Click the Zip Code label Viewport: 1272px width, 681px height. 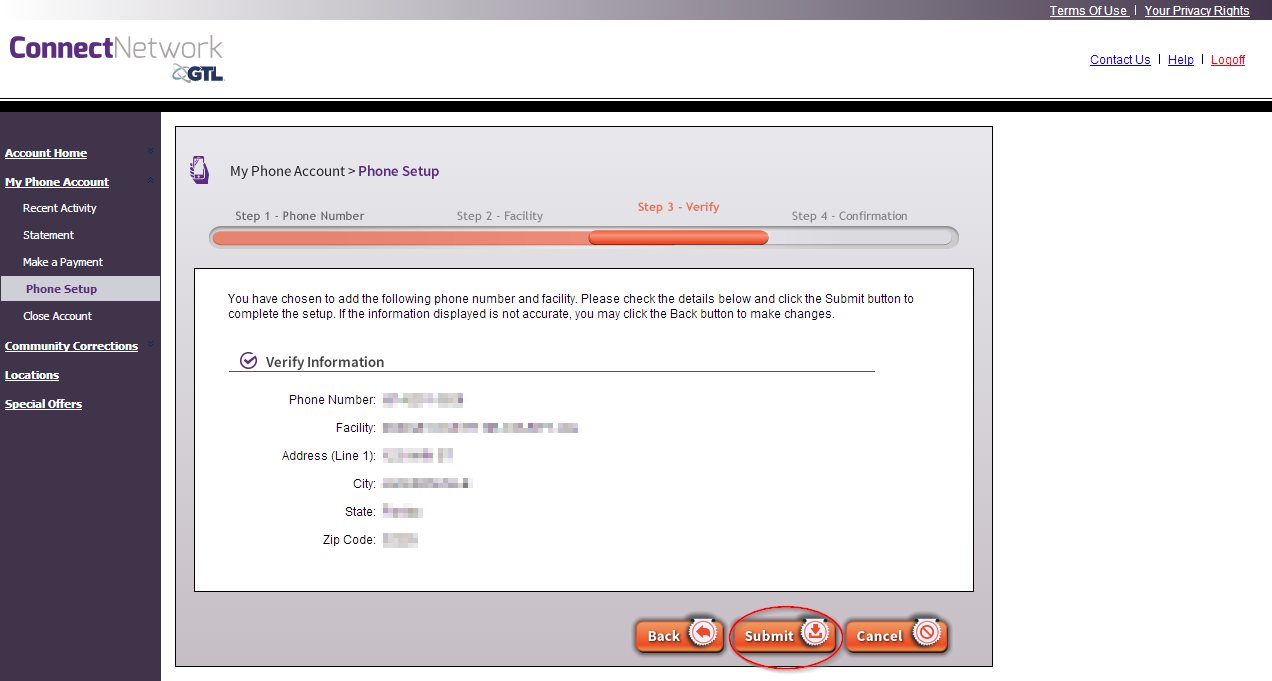[x=350, y=540]
